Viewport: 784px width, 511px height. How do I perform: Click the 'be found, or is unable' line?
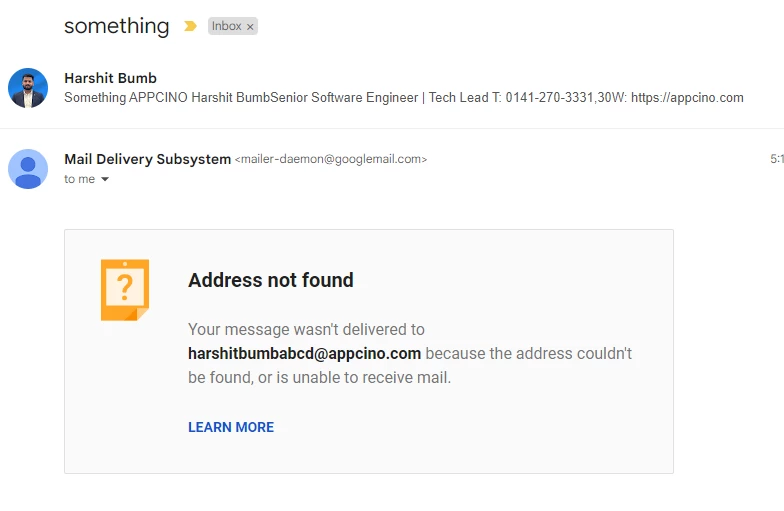point(319,378)
